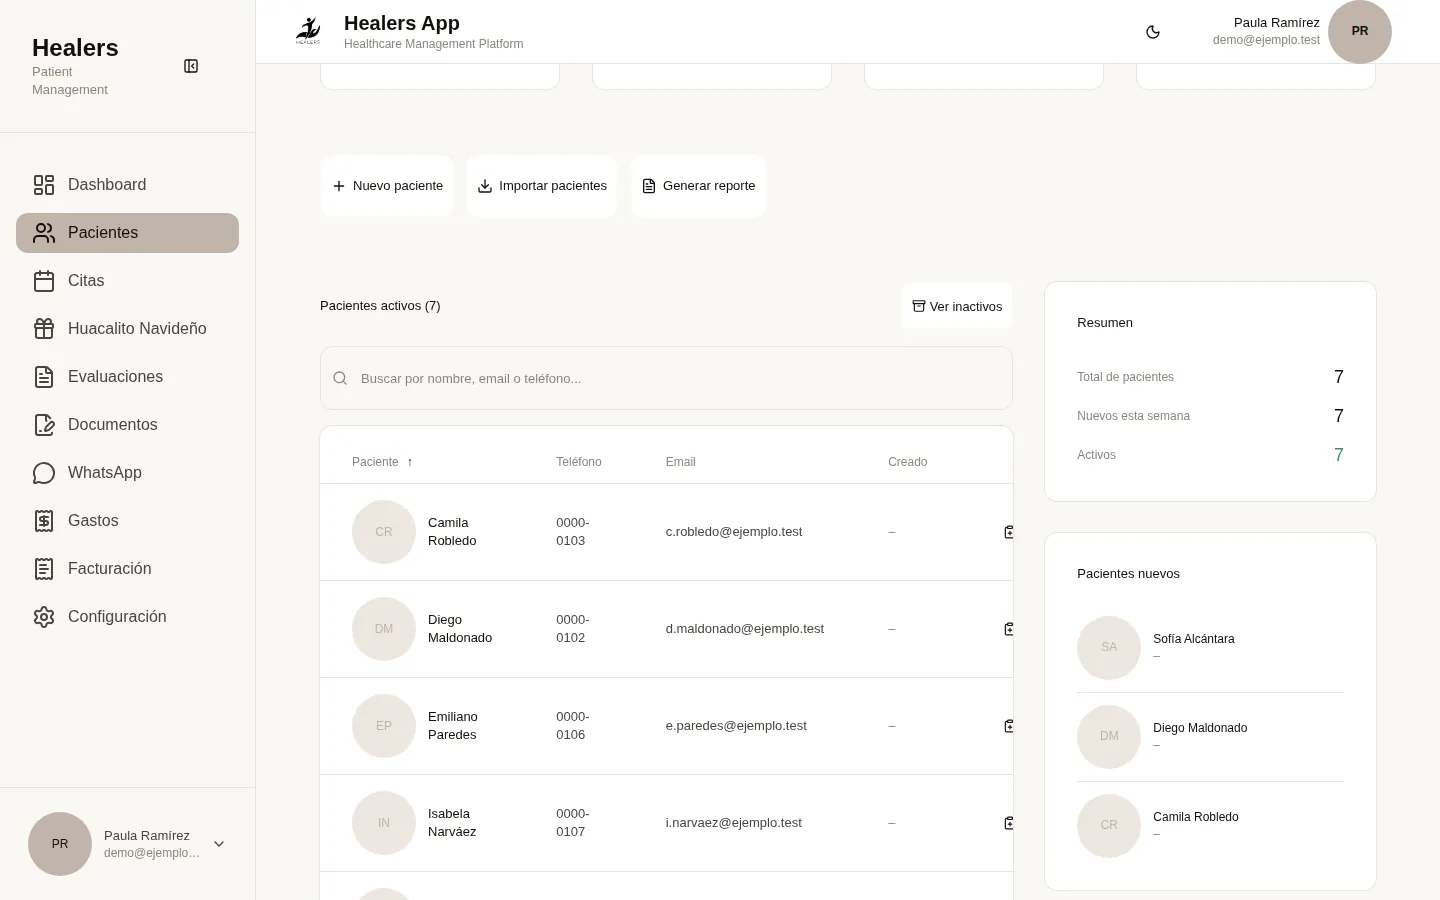Click the Teléfono column header
Screen dimensions: 1440x900
click(579, 462)
